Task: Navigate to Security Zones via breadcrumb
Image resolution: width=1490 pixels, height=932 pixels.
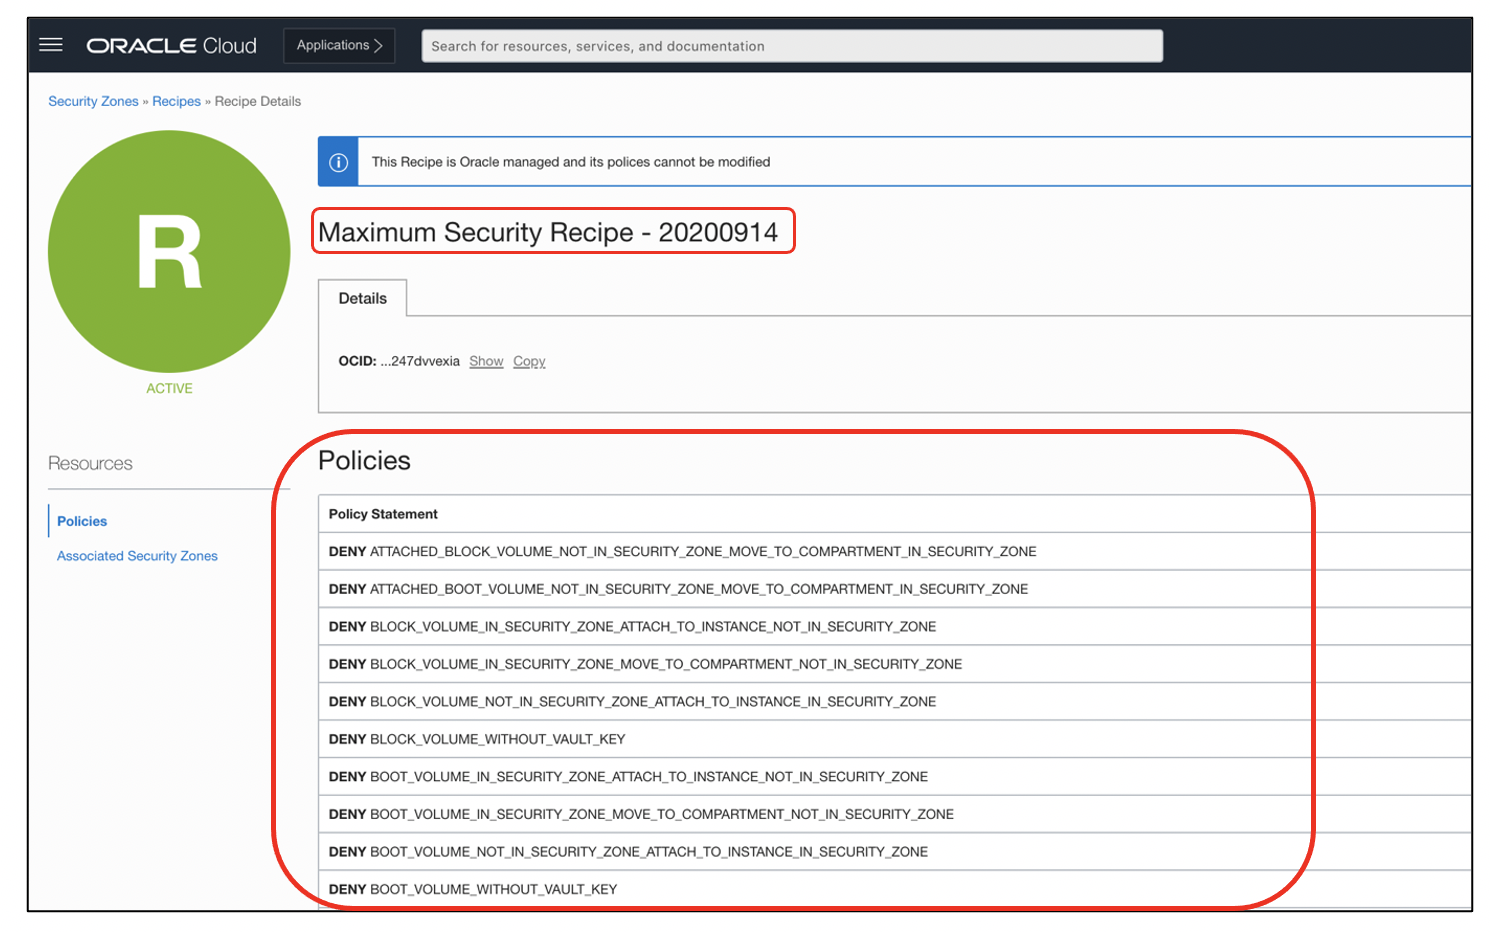Action: 93,101
